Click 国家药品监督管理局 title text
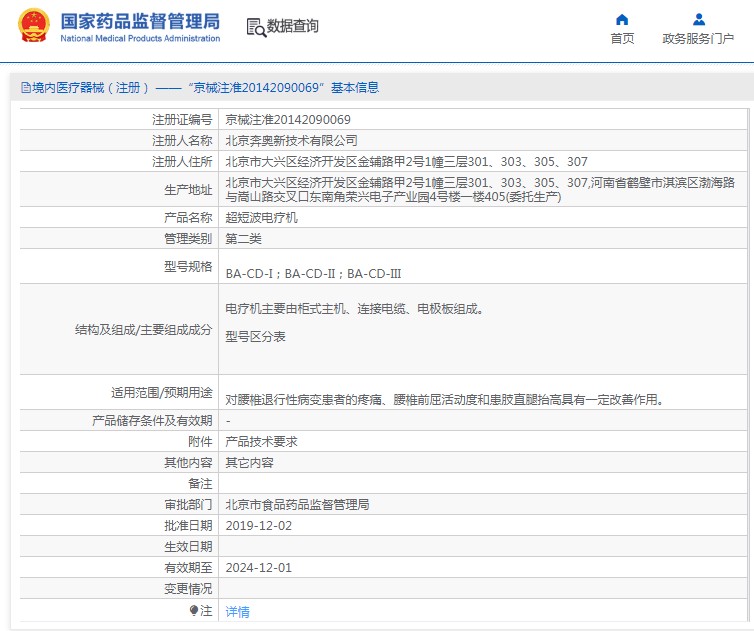This screenshot has height=631, width=754. click(x=140, y=20)
